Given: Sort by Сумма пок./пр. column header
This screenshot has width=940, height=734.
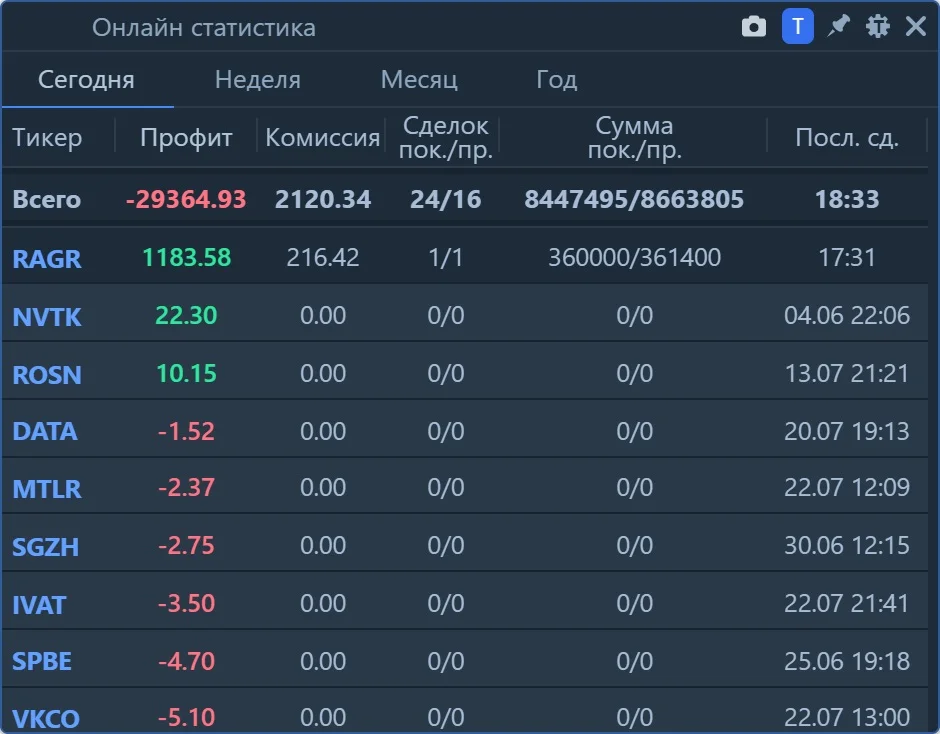Looking at the screenshot, I should (634, 138).
